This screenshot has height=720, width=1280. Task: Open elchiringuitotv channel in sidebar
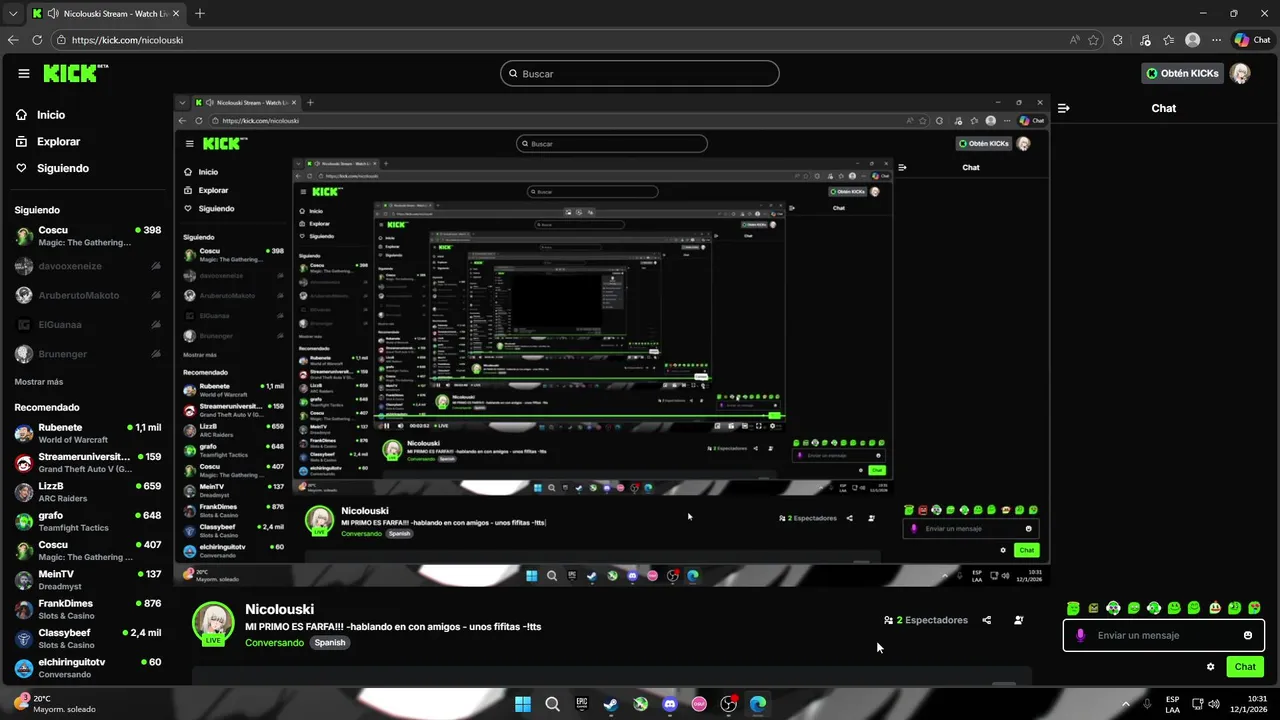88,668
